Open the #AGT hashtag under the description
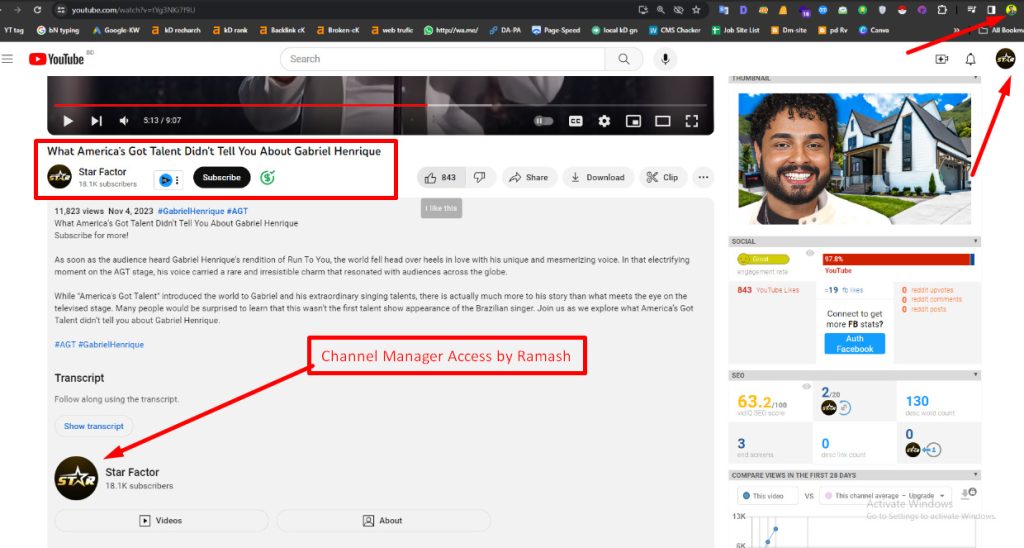Screen dimensions: 1024x548 [x=65, y=344]
